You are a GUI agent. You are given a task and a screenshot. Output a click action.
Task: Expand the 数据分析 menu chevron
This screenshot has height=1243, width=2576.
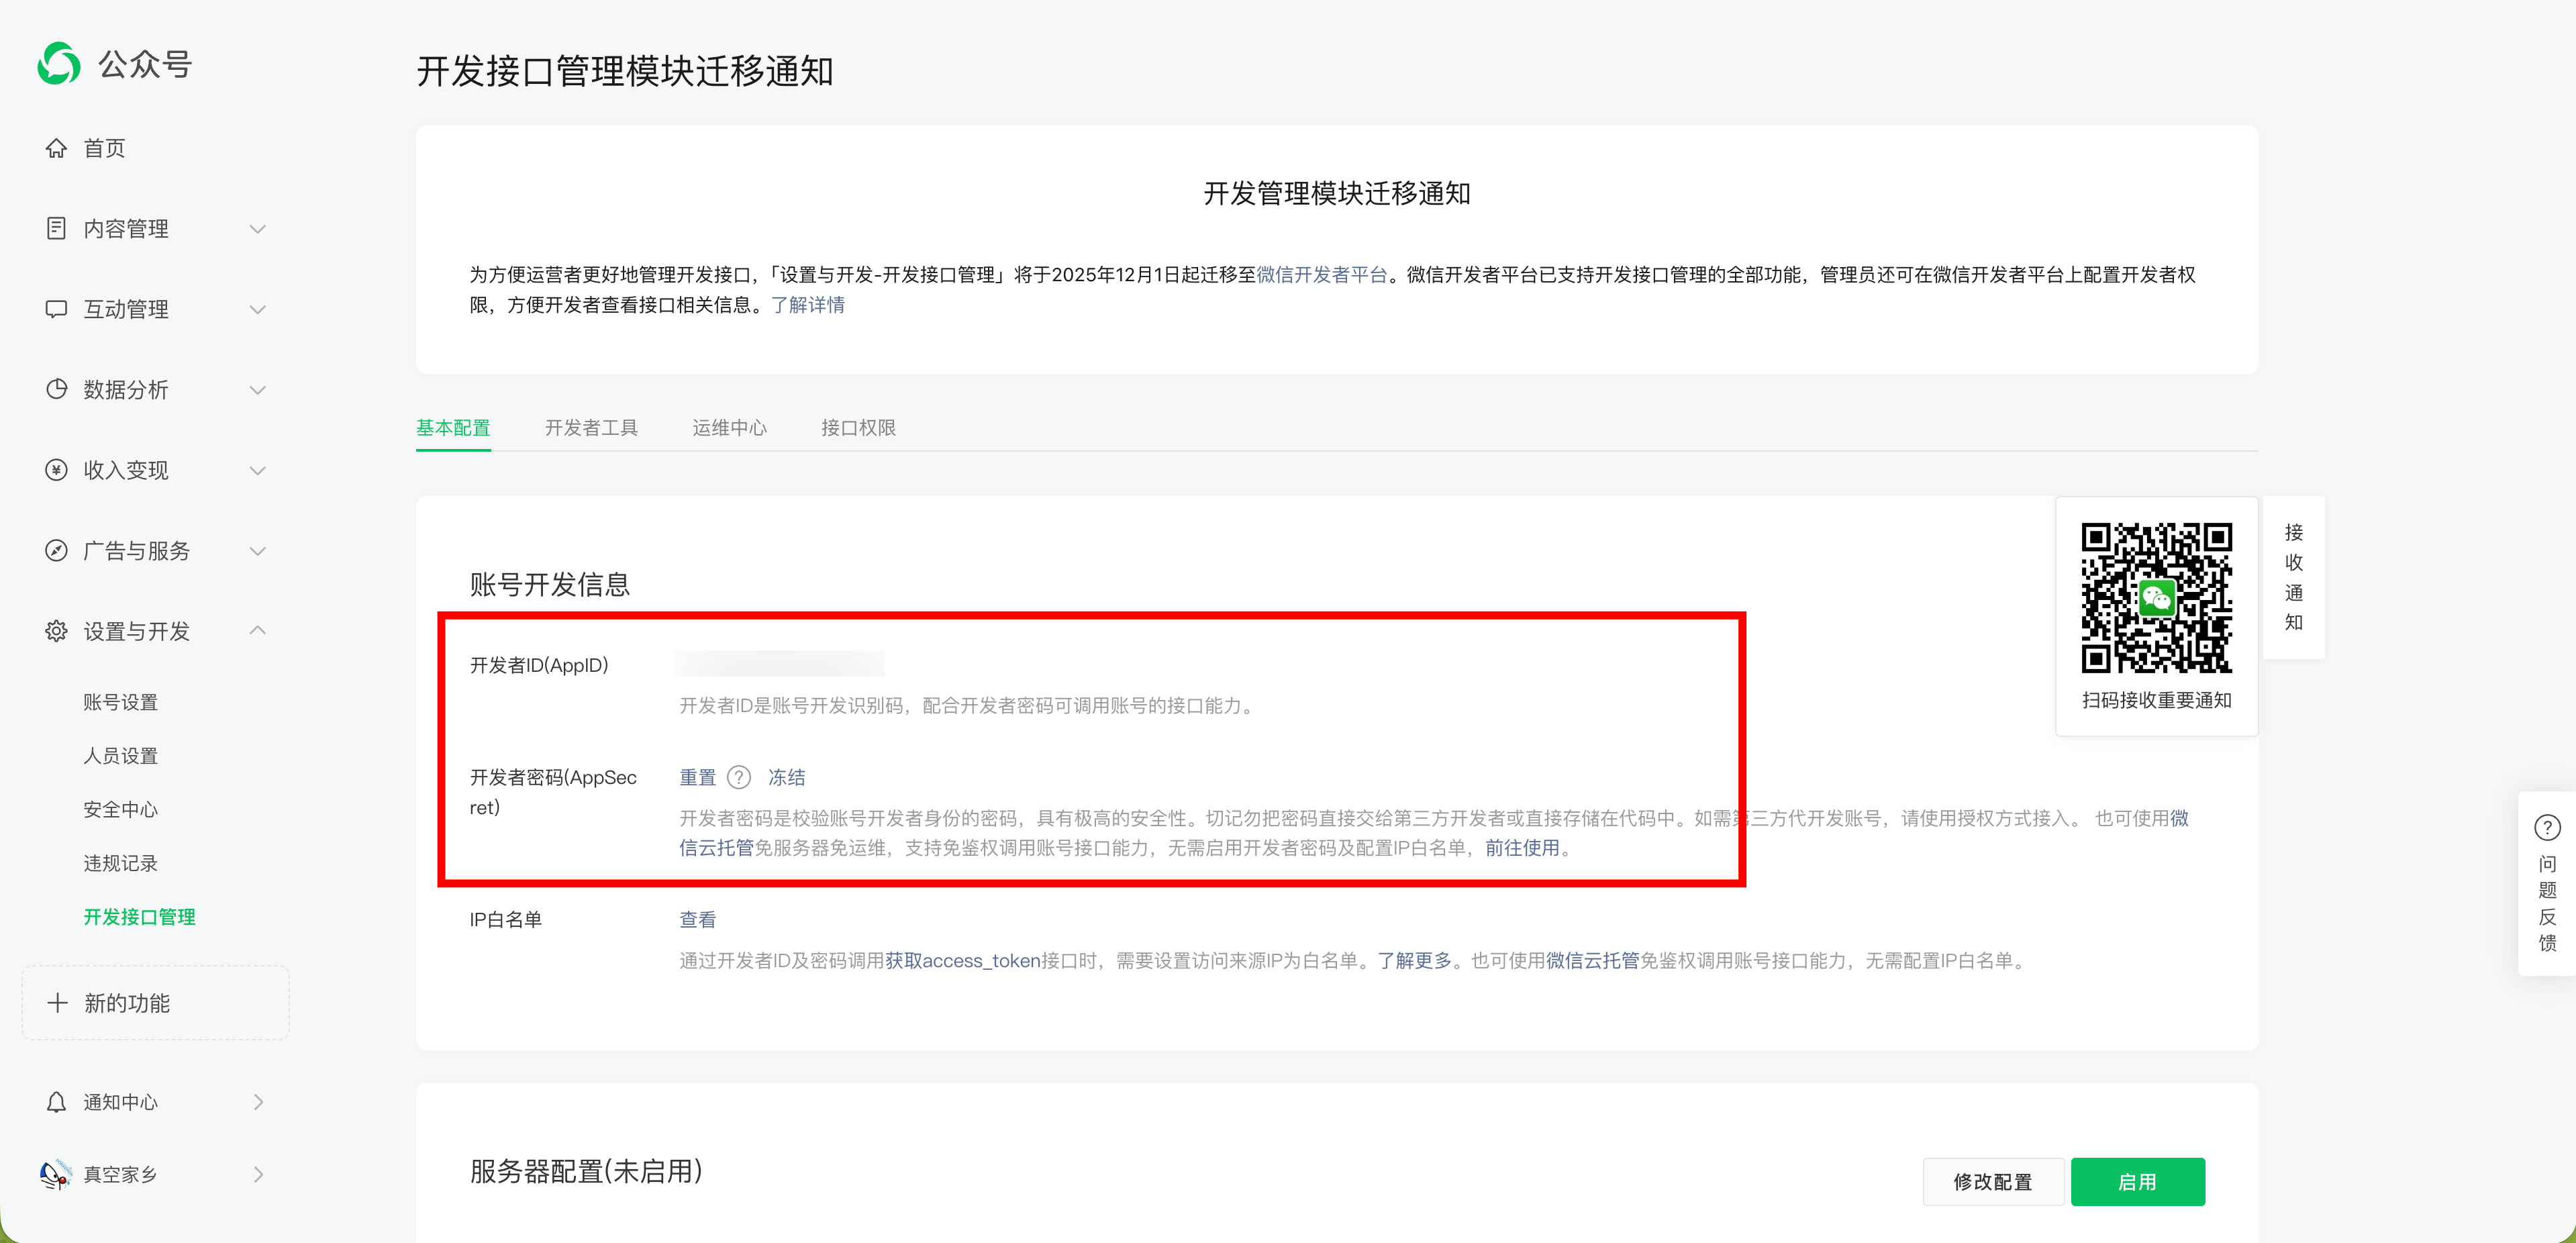click(258, 390)
